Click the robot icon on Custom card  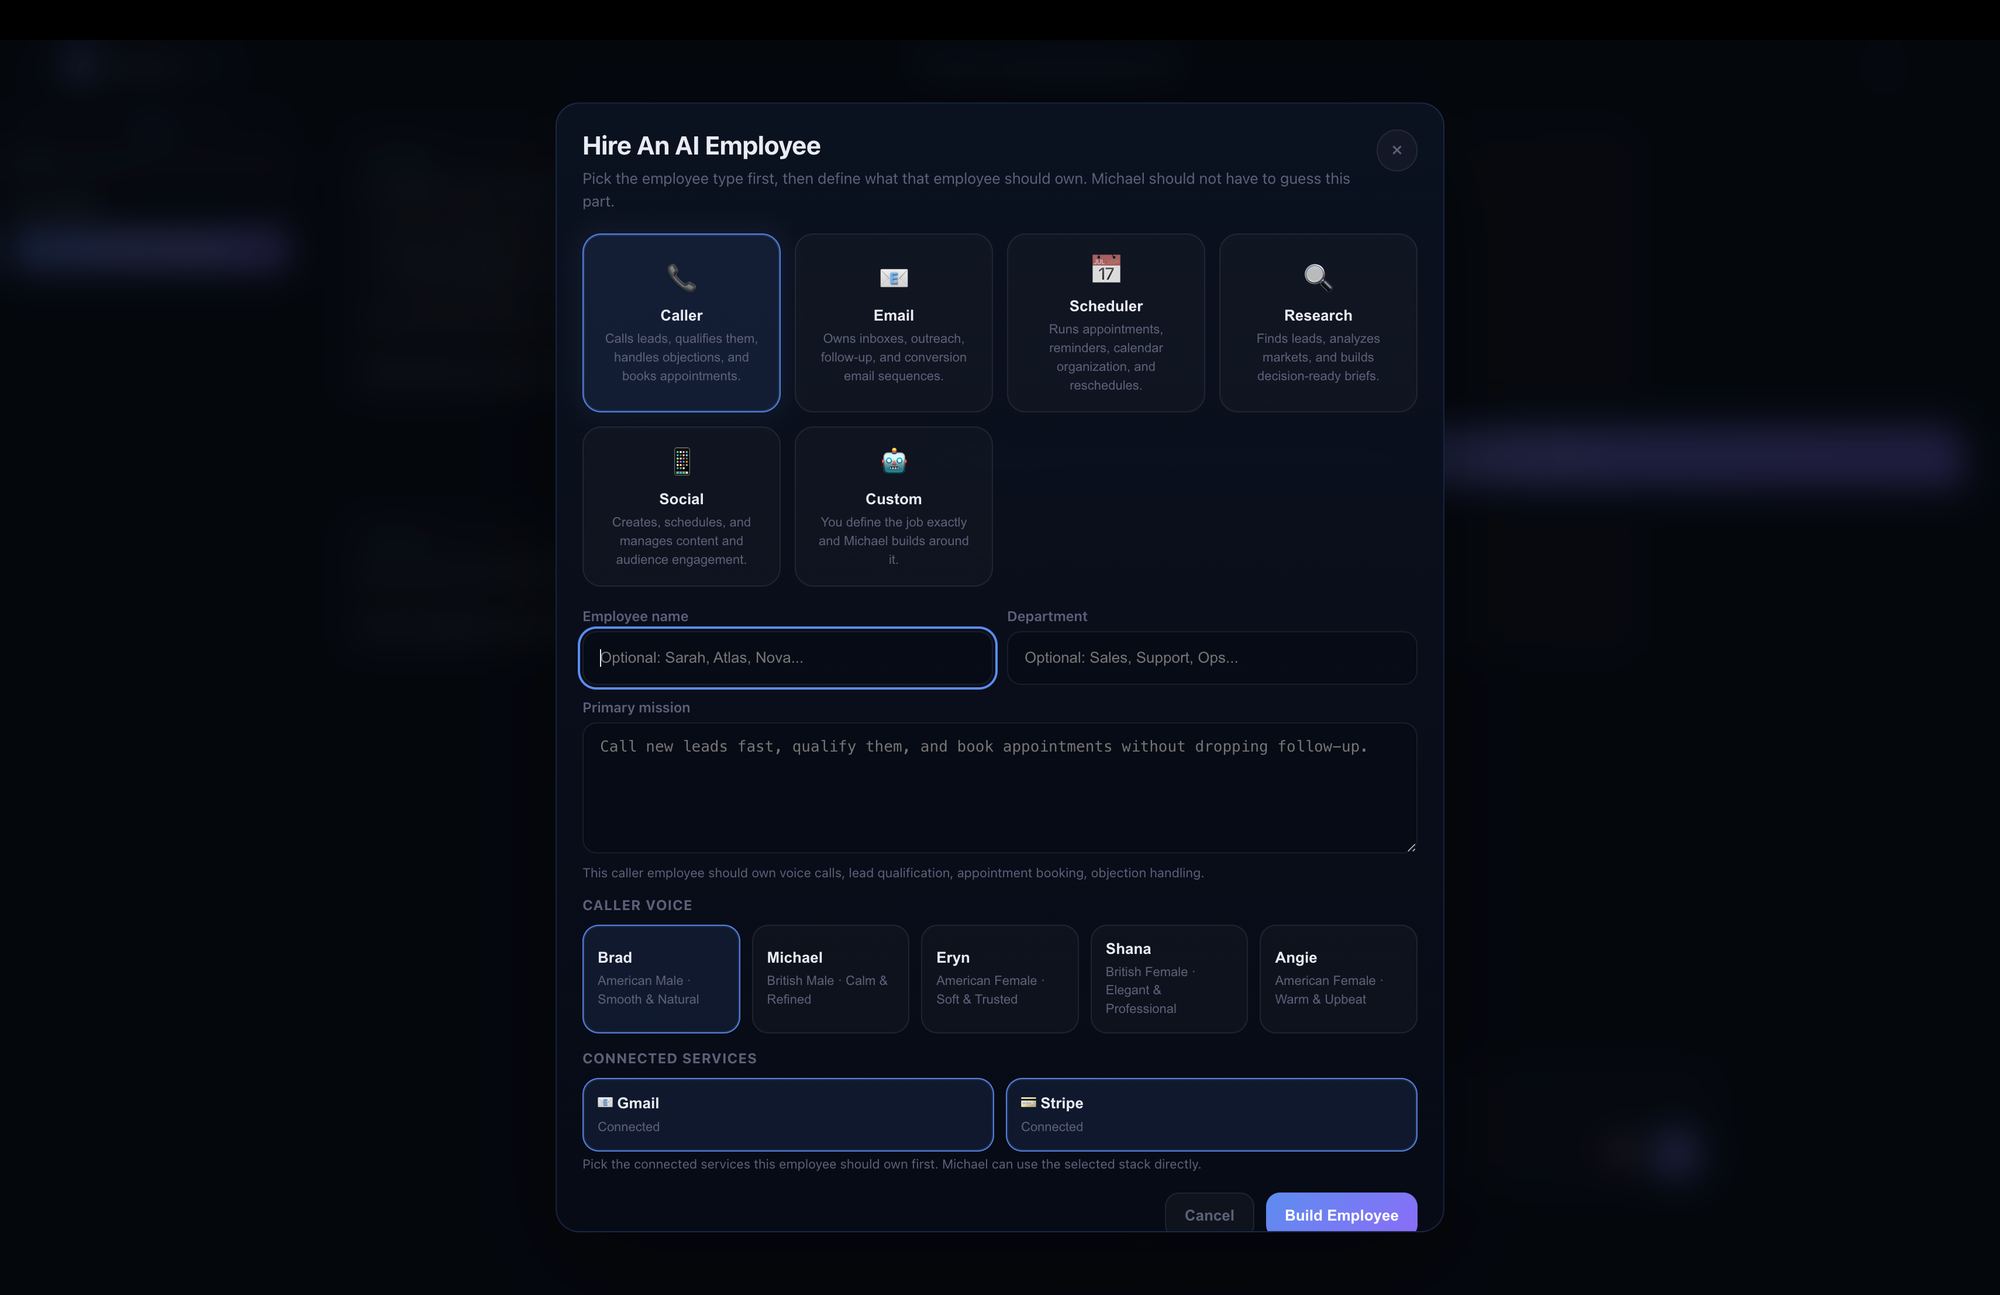[893, 461]
